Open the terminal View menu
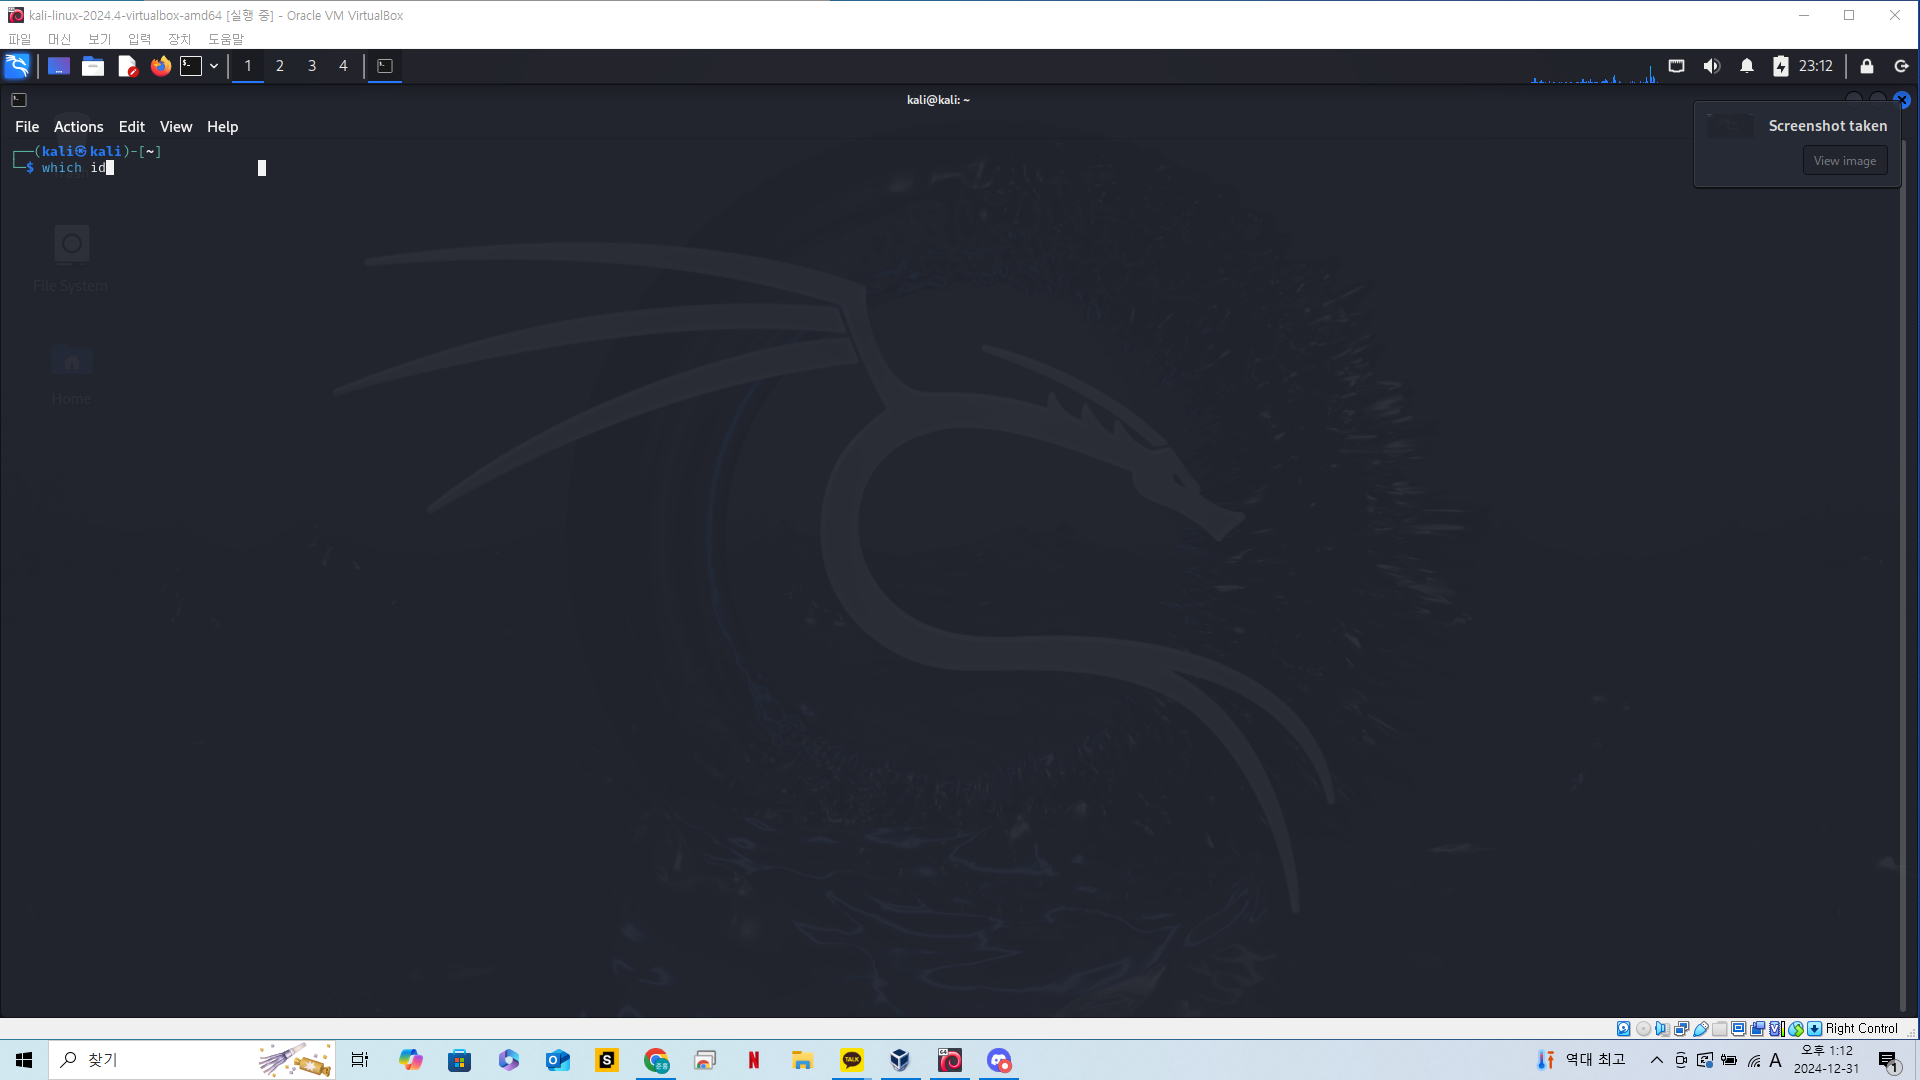 175,127
